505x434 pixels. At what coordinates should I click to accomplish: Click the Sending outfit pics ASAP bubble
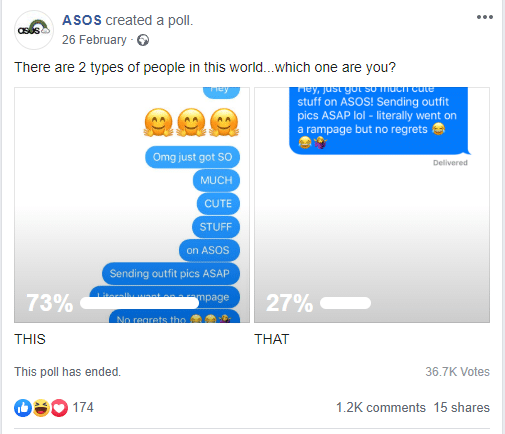[x=171, y=274]
